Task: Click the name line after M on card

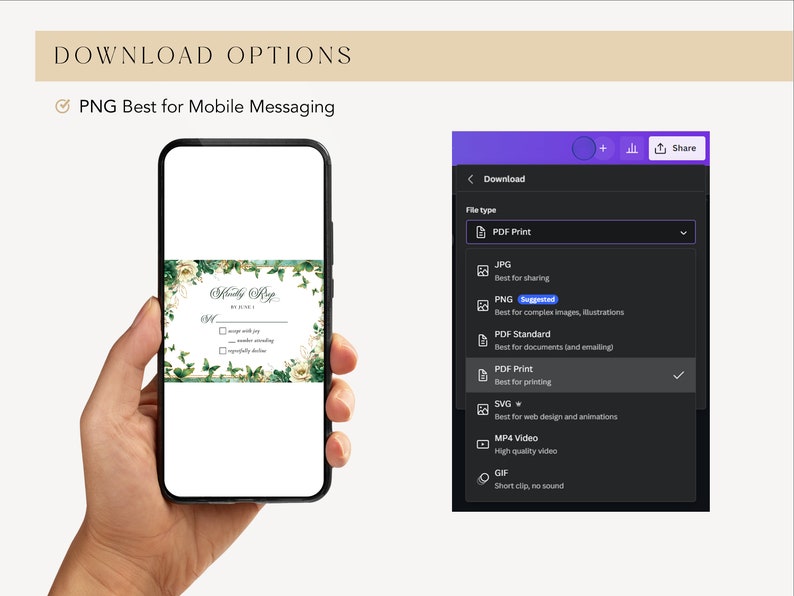Action: 252,321
